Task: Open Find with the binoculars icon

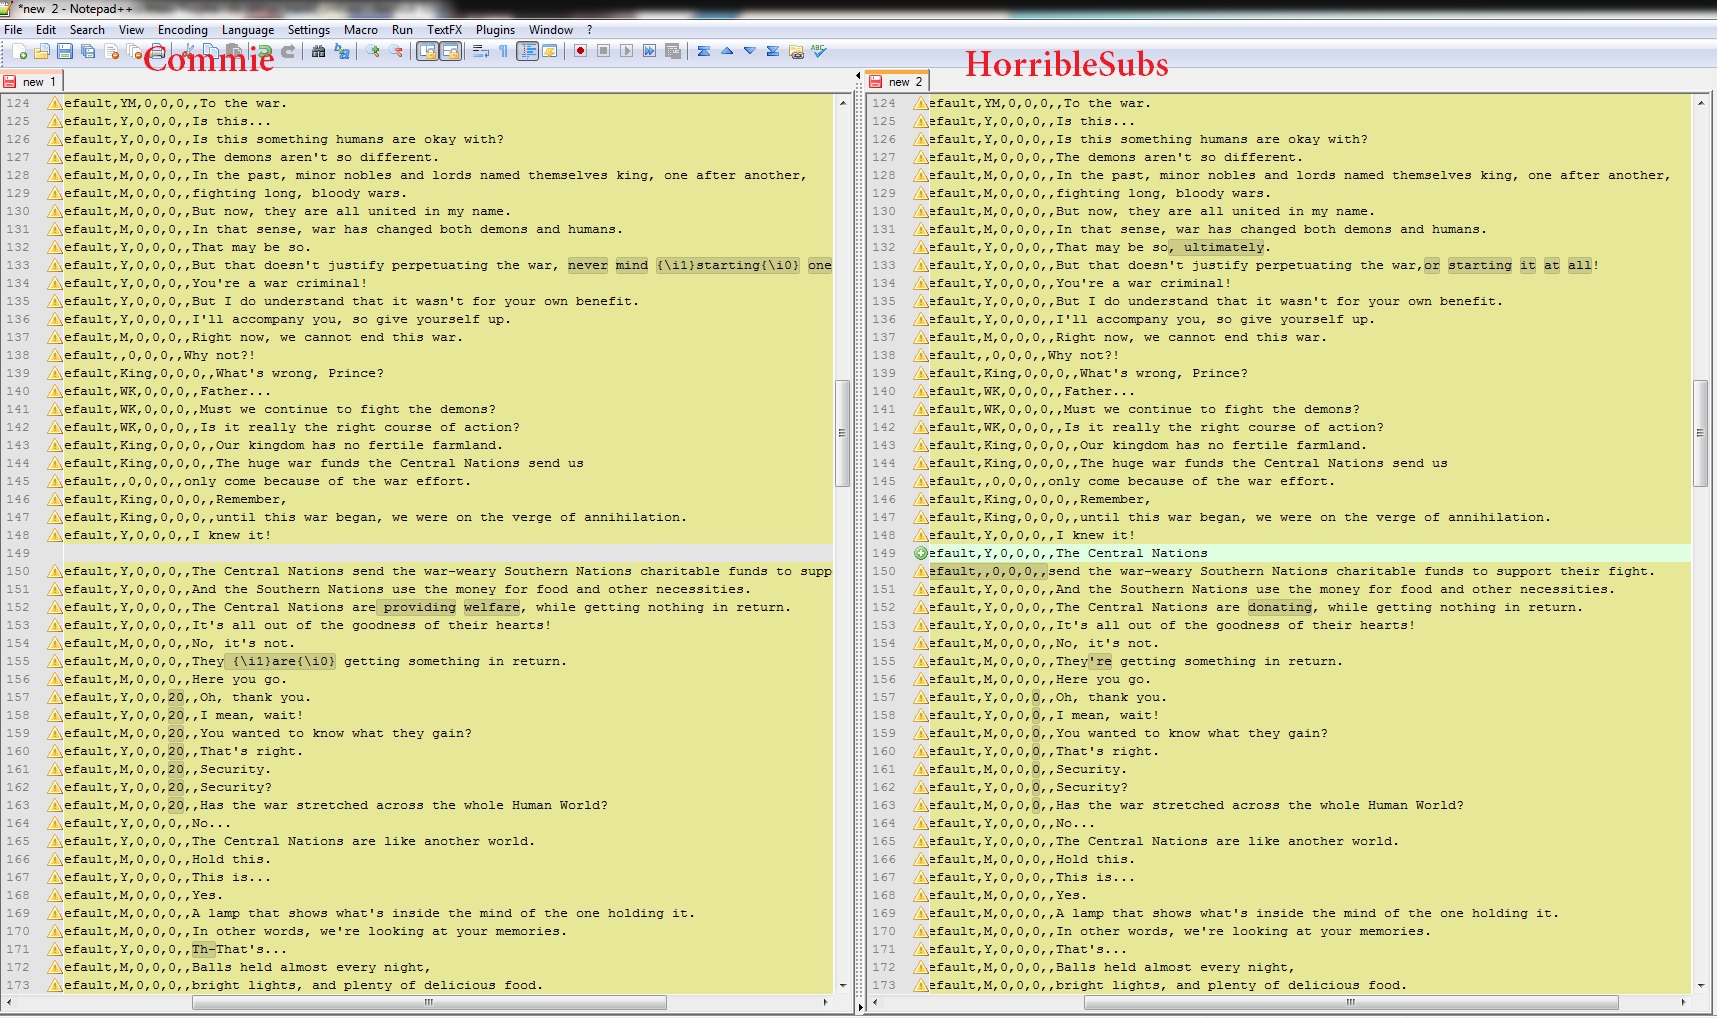Action: [318, 51]
